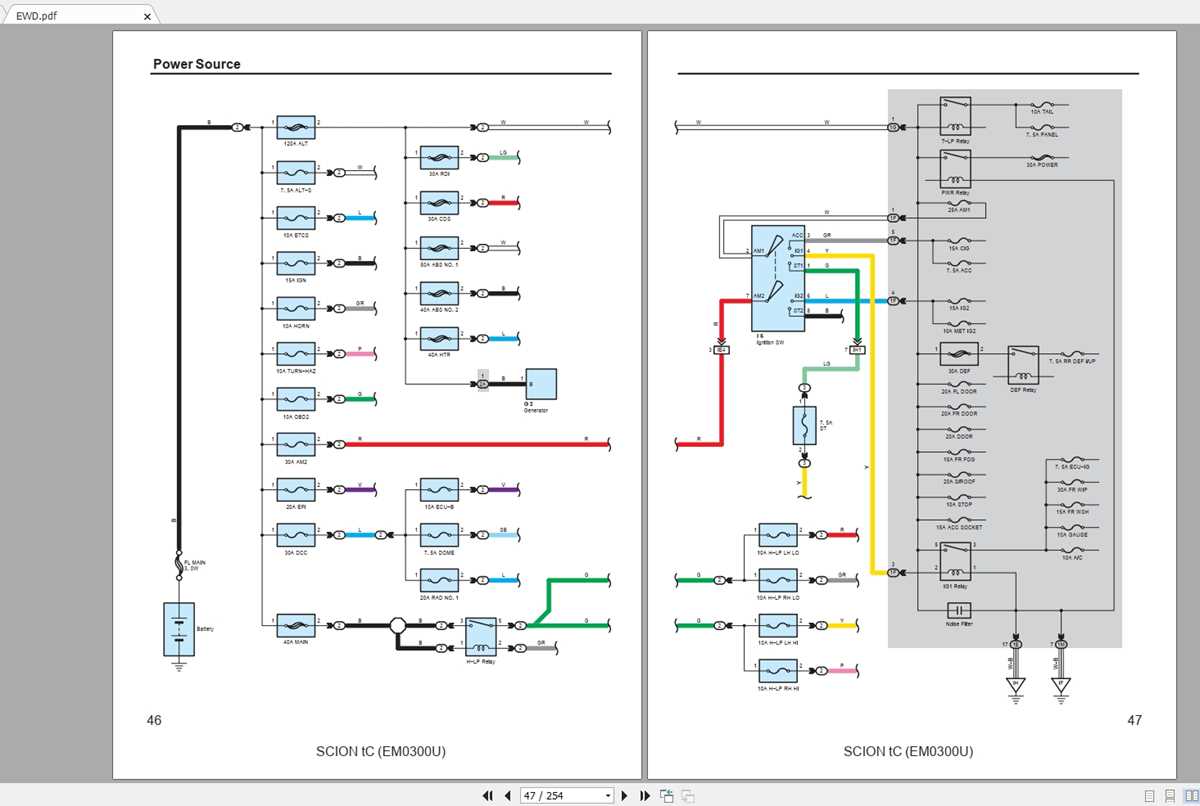This screenshot has width=1200, height=806.
Task: Go to the previous page
Action: [x=508, y=796]
